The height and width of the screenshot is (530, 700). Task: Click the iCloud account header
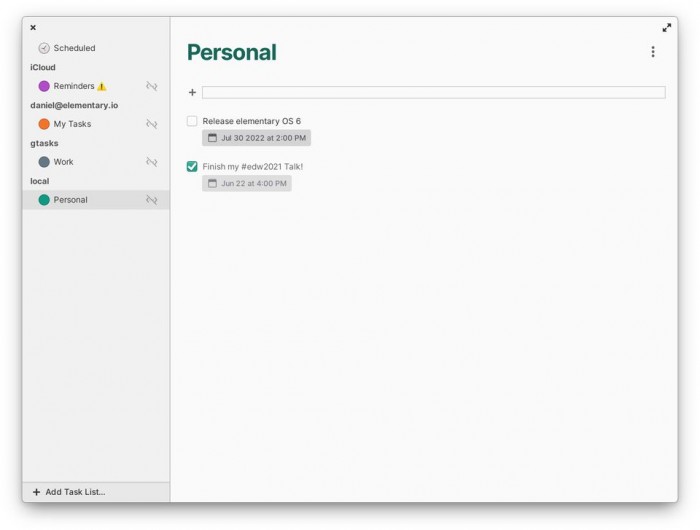click(43, 67)
